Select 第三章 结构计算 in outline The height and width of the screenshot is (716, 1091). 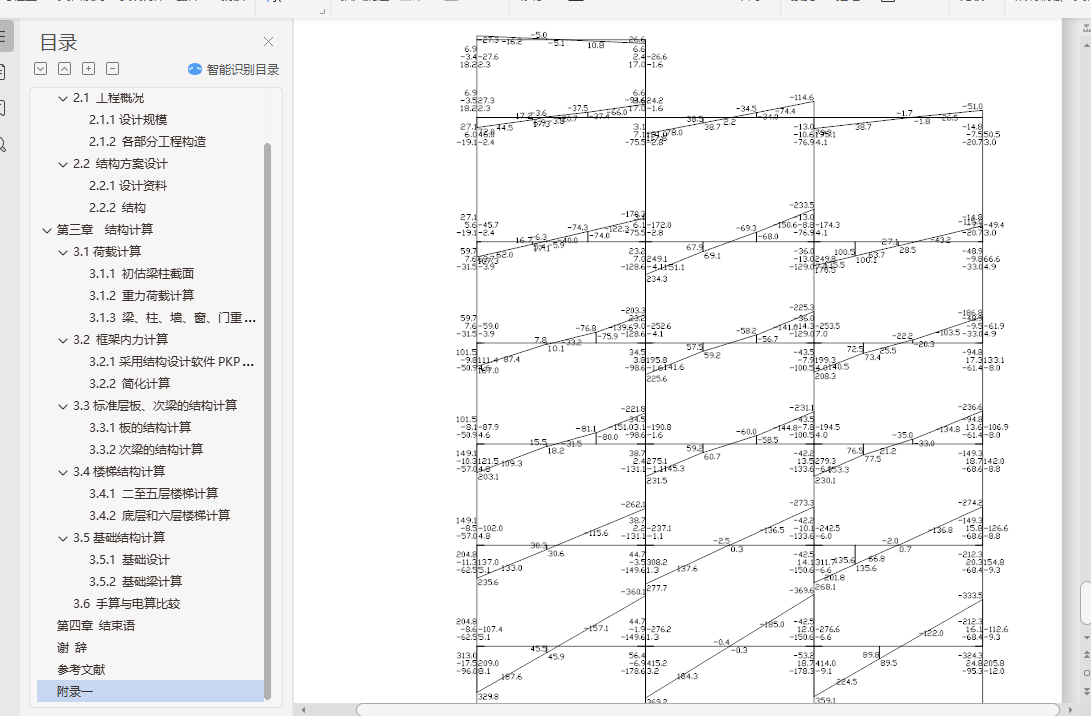click(105, 230)
